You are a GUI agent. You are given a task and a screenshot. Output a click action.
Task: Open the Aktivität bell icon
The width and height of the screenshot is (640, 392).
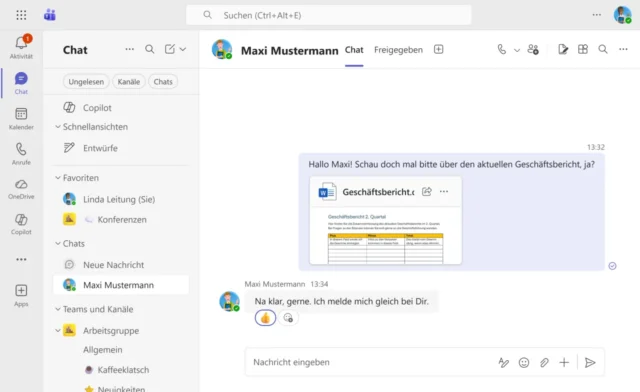click(21, 42)
